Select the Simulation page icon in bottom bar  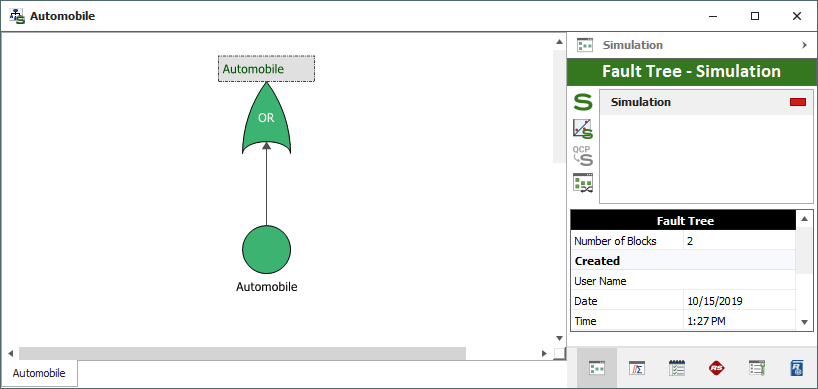pyautogui.click(x=596, y=368)
